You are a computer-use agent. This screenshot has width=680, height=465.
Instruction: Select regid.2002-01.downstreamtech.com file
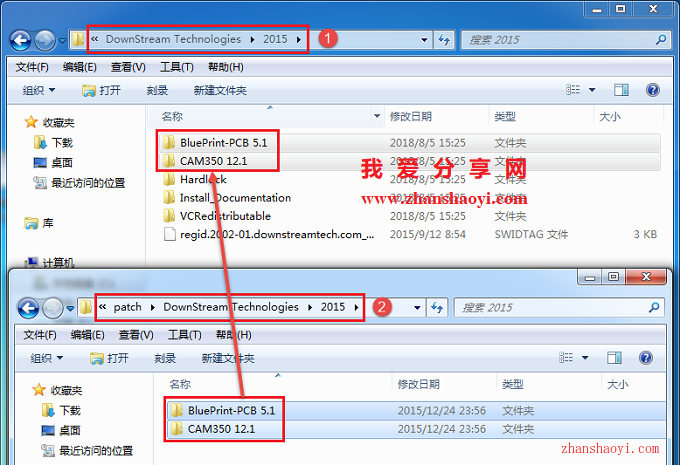tap(277, 234)
